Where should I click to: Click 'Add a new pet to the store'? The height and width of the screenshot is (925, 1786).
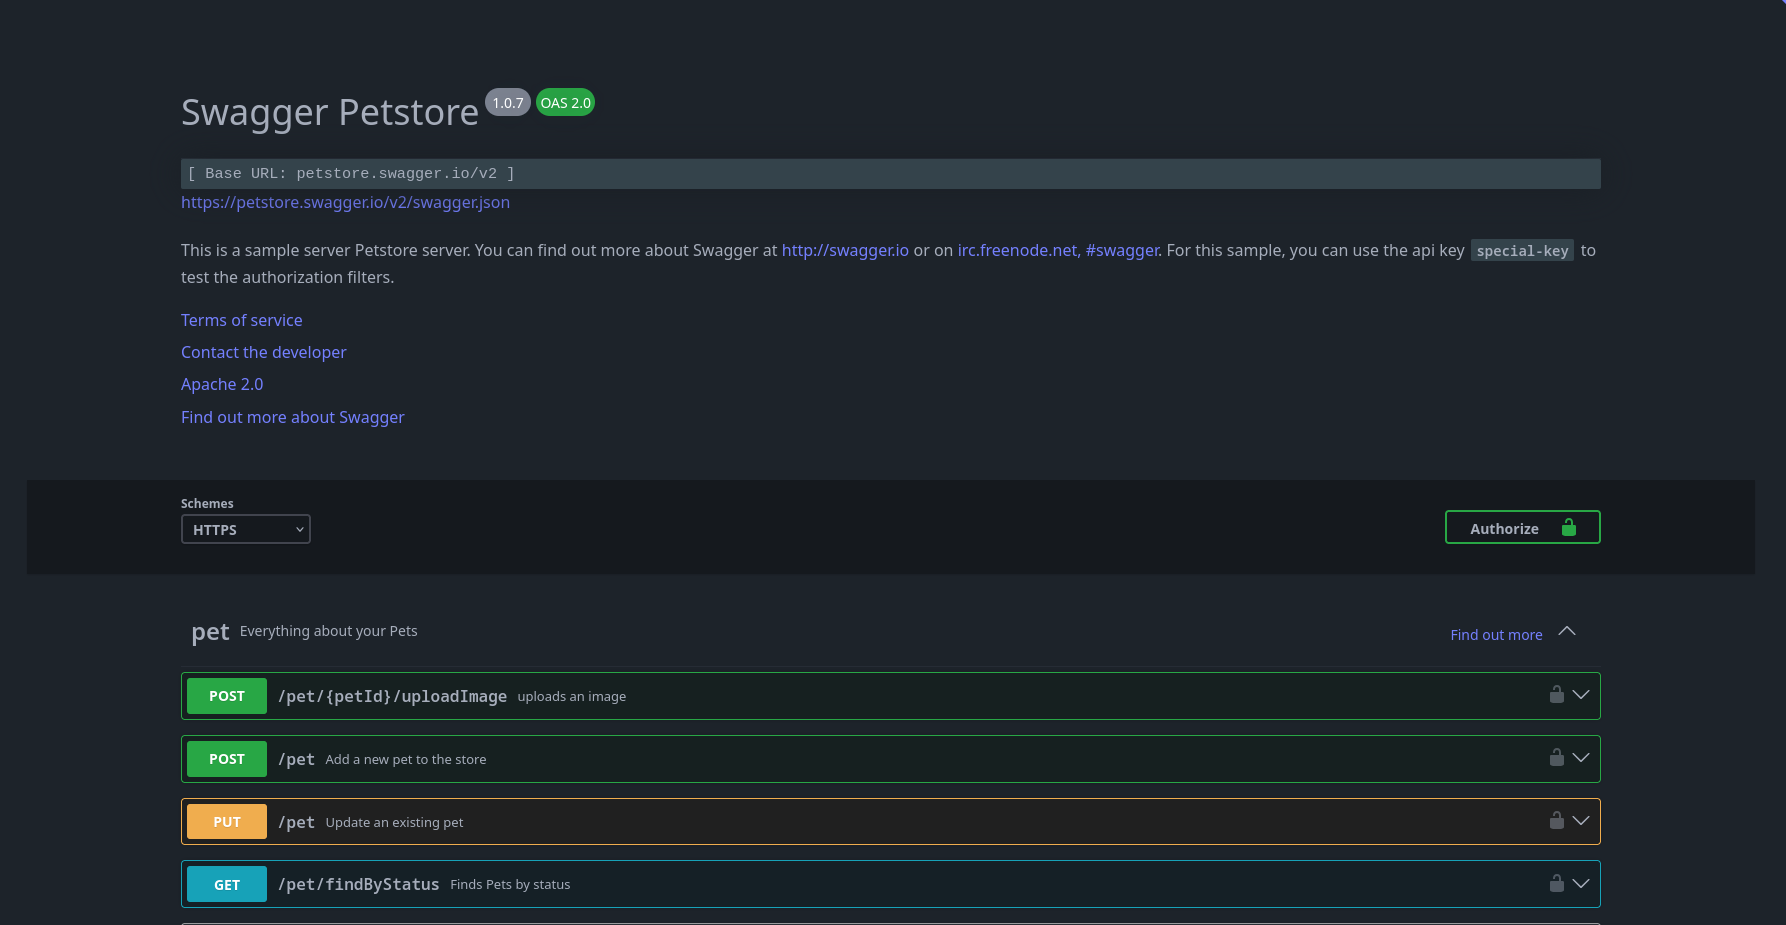coord(406,760)
